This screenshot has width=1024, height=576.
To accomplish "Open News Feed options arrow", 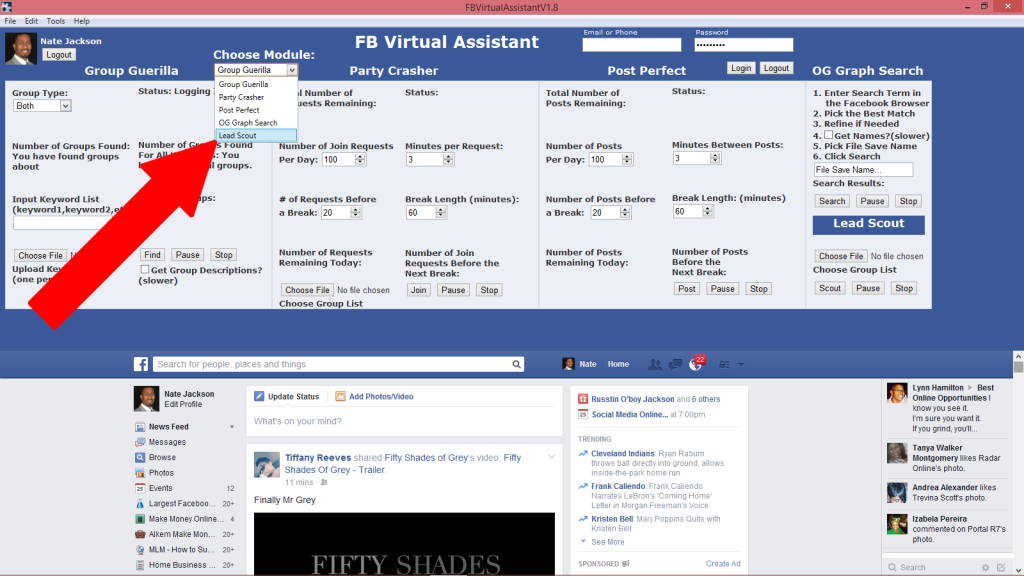I will coord(232,427).
